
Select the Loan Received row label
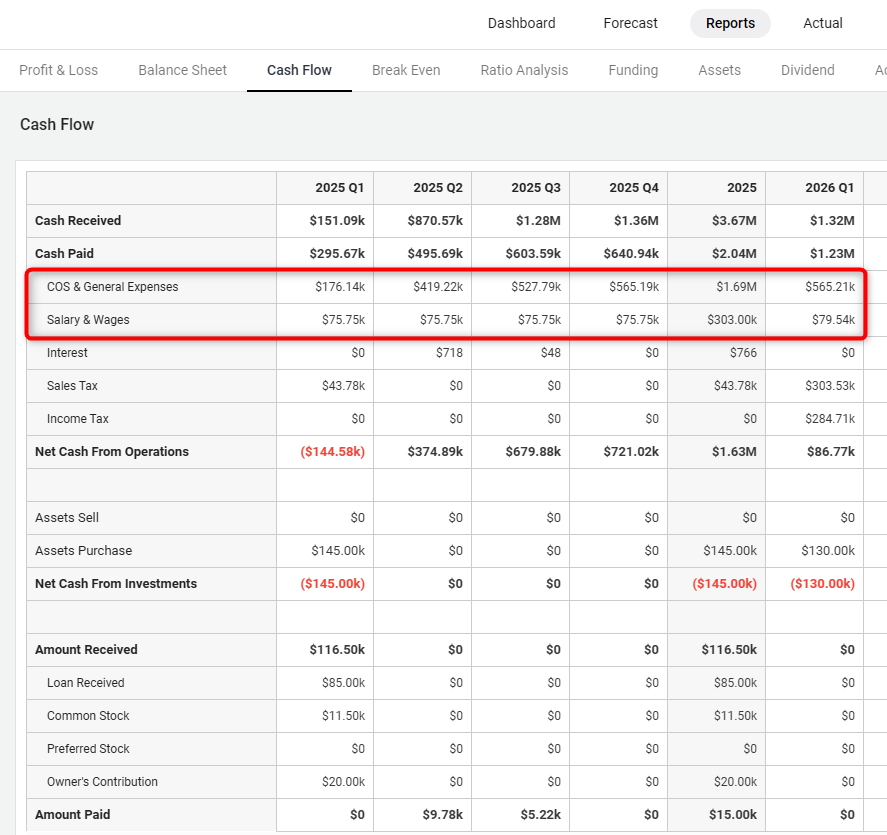(85, 683)
